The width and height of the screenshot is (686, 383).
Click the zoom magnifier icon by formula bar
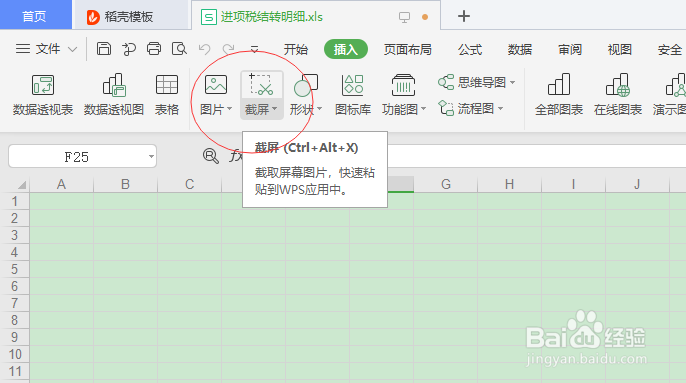click(210, 156)
